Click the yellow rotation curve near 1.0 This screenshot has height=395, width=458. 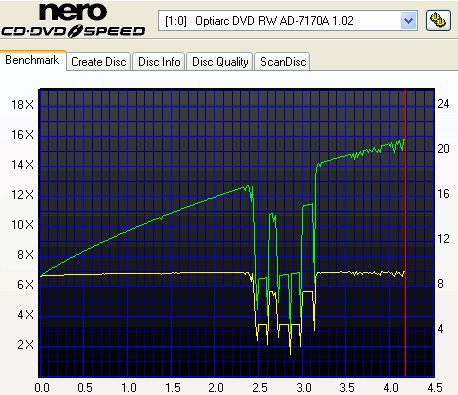pyautogui.click(x=128, y=274)
